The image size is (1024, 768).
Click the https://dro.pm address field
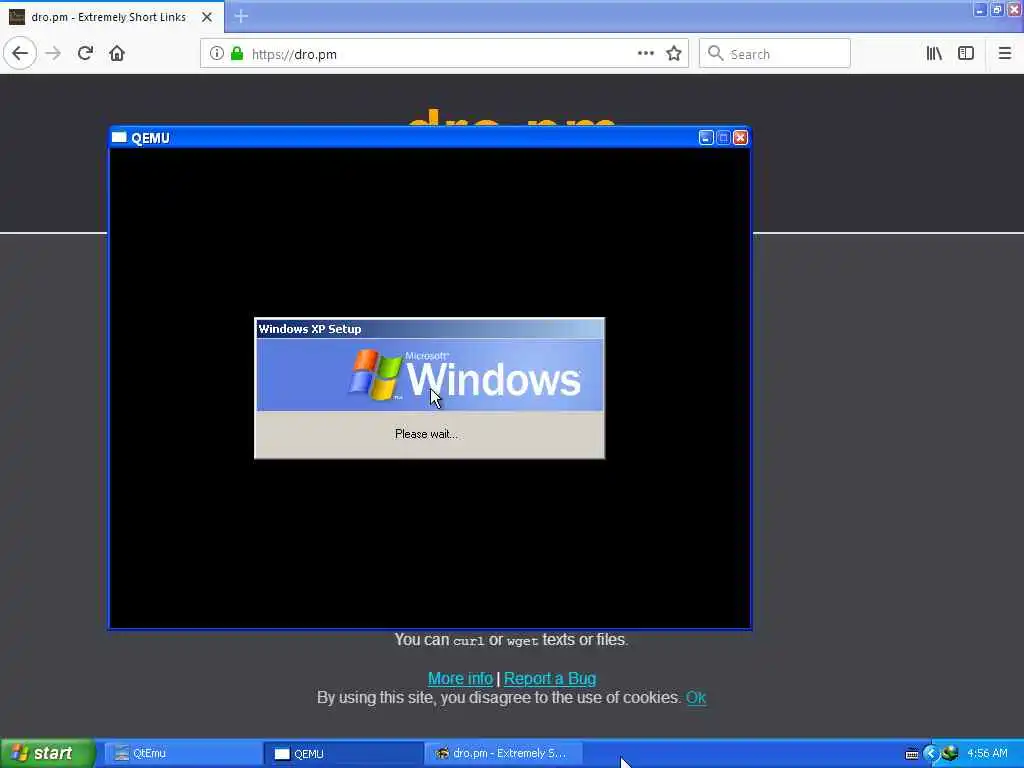[444, 54]
